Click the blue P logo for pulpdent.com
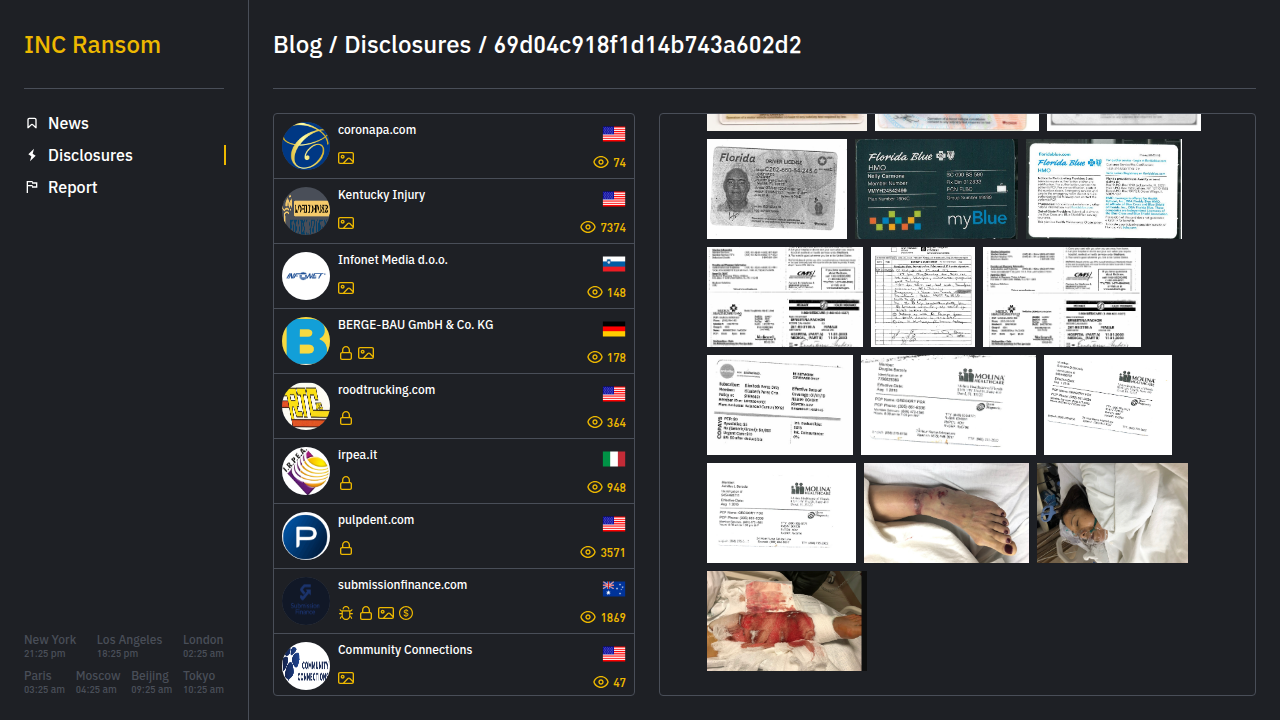The image size is (1280, 720). 306,536
